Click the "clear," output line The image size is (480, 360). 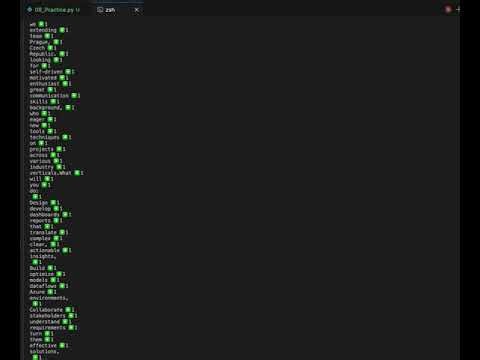click(x=44, y=244)
